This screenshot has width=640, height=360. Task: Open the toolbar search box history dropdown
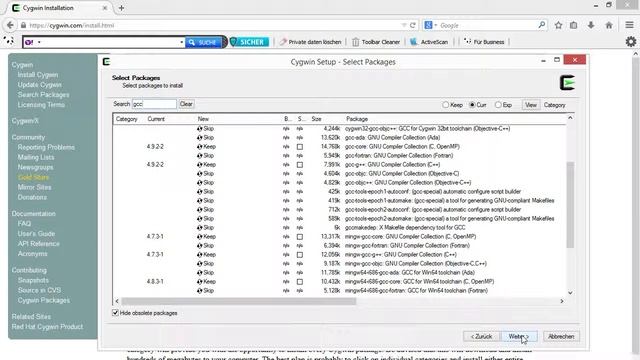pyautogui.click(x=182, y=42)
